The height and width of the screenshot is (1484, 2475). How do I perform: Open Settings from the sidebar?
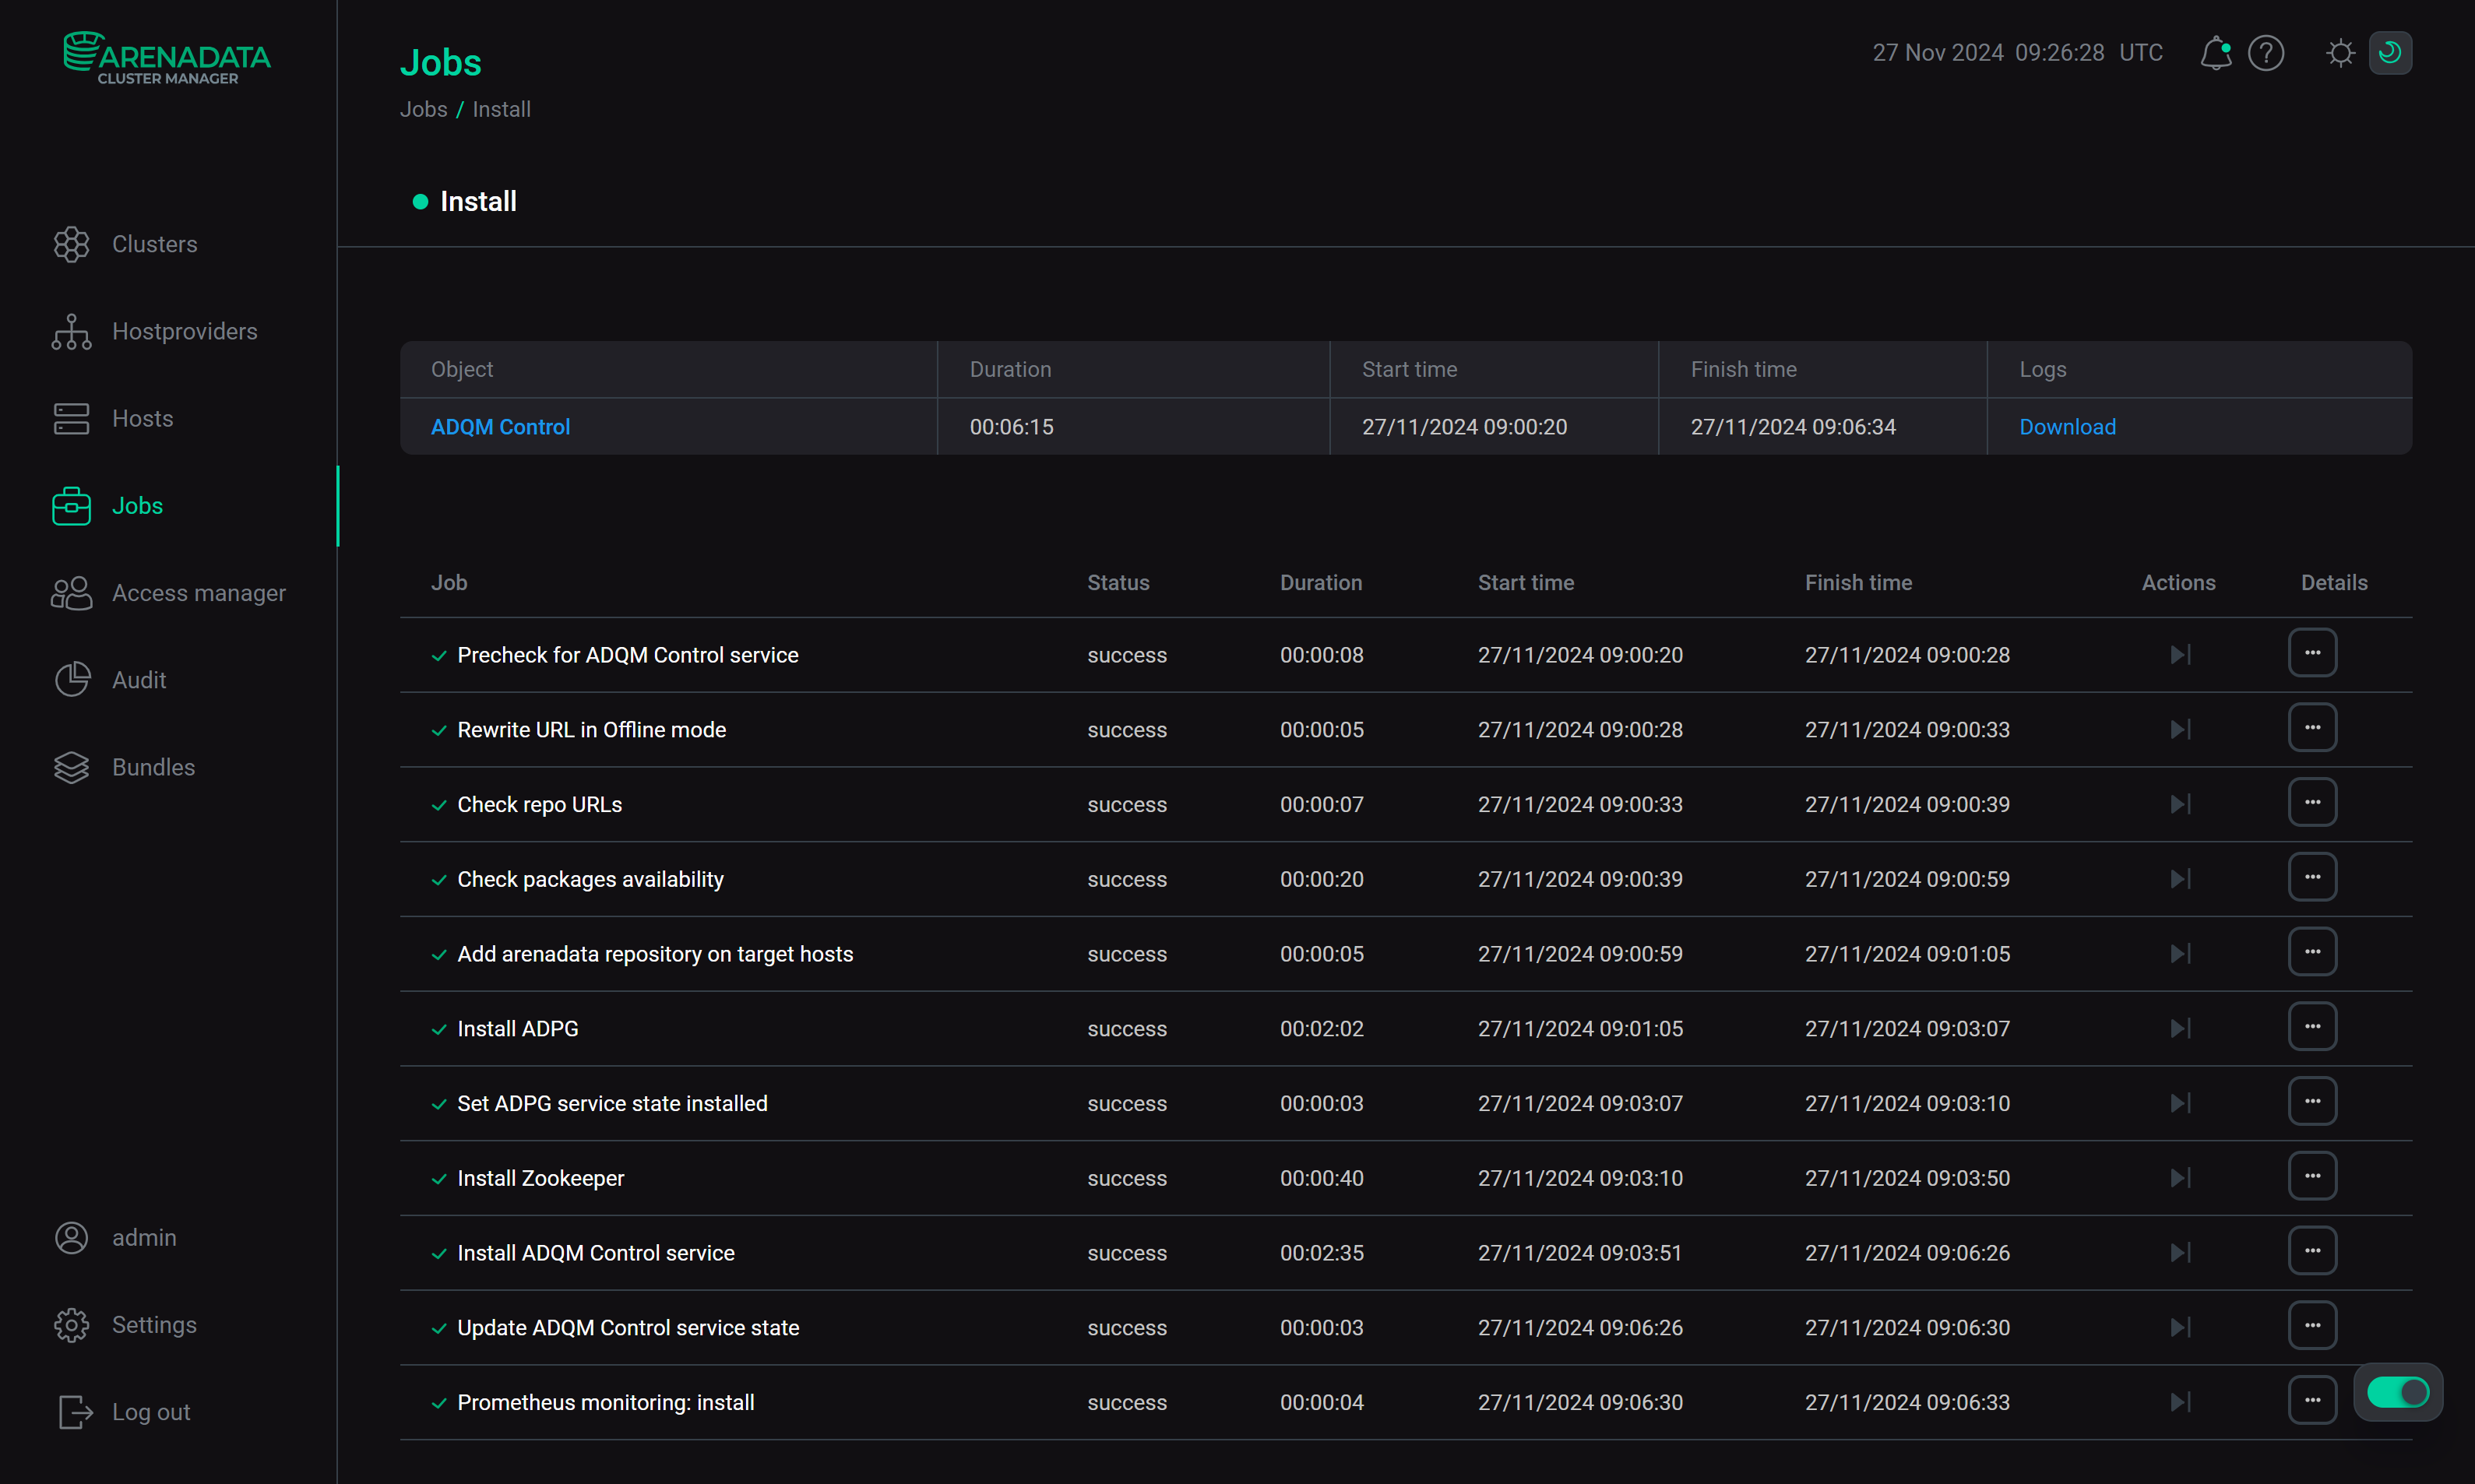[x=154, y=1324]
